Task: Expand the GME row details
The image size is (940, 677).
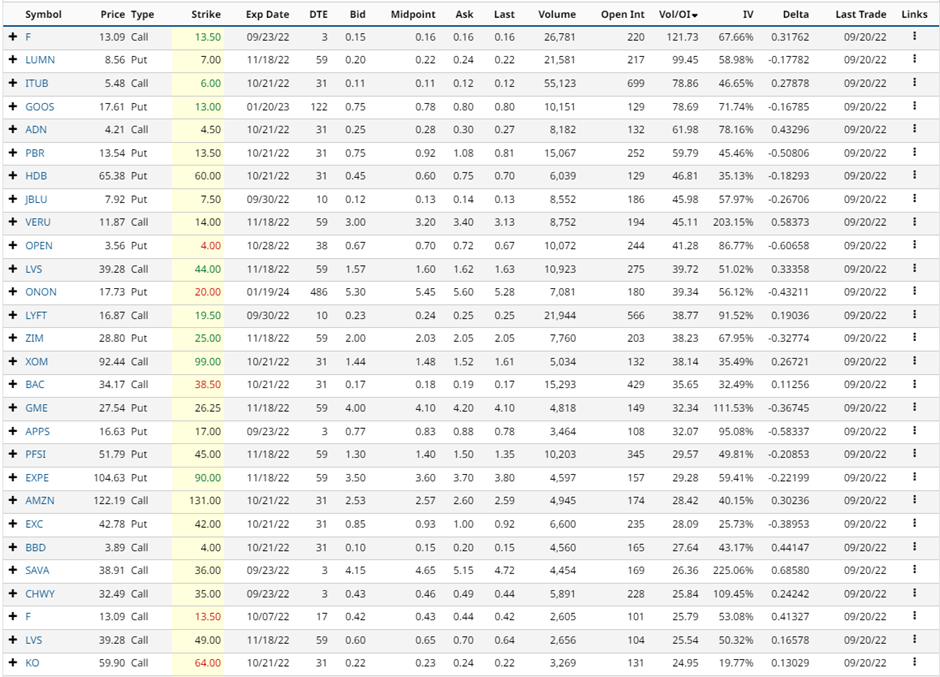Action: tap(13, 408)
